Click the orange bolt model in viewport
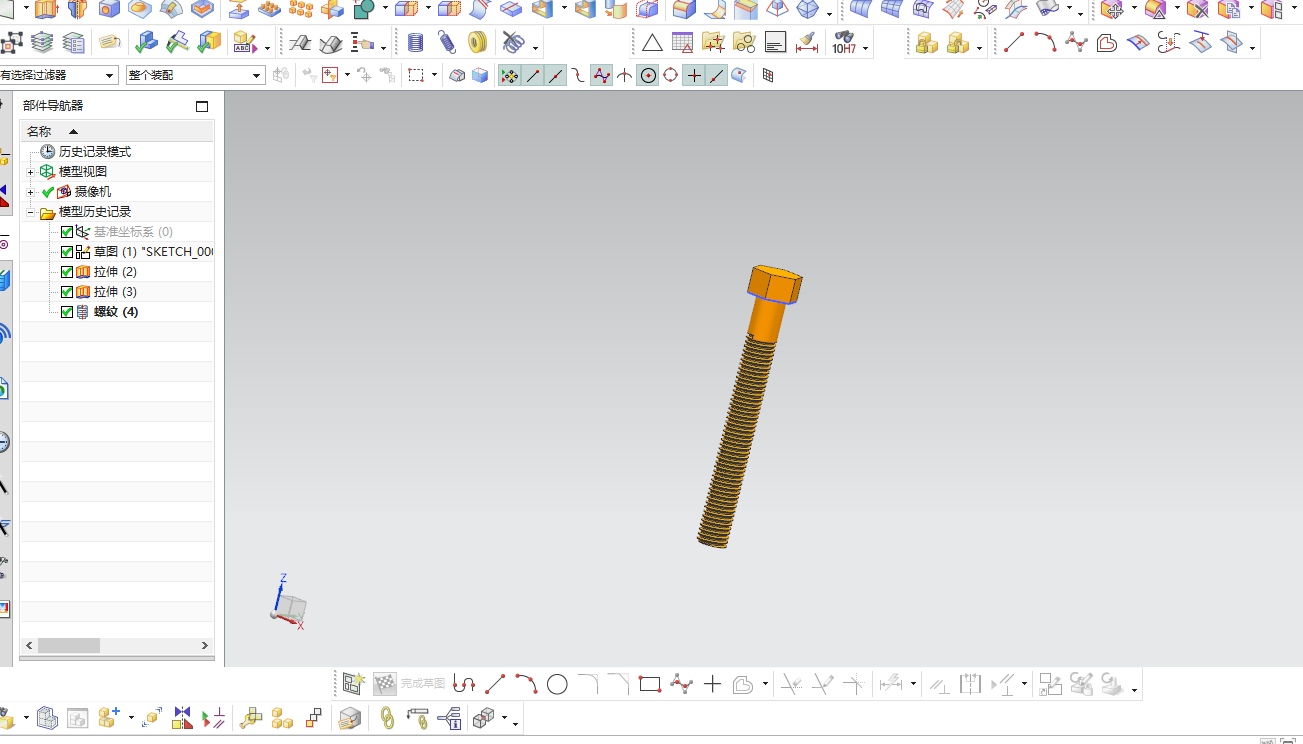 point(748,406)
